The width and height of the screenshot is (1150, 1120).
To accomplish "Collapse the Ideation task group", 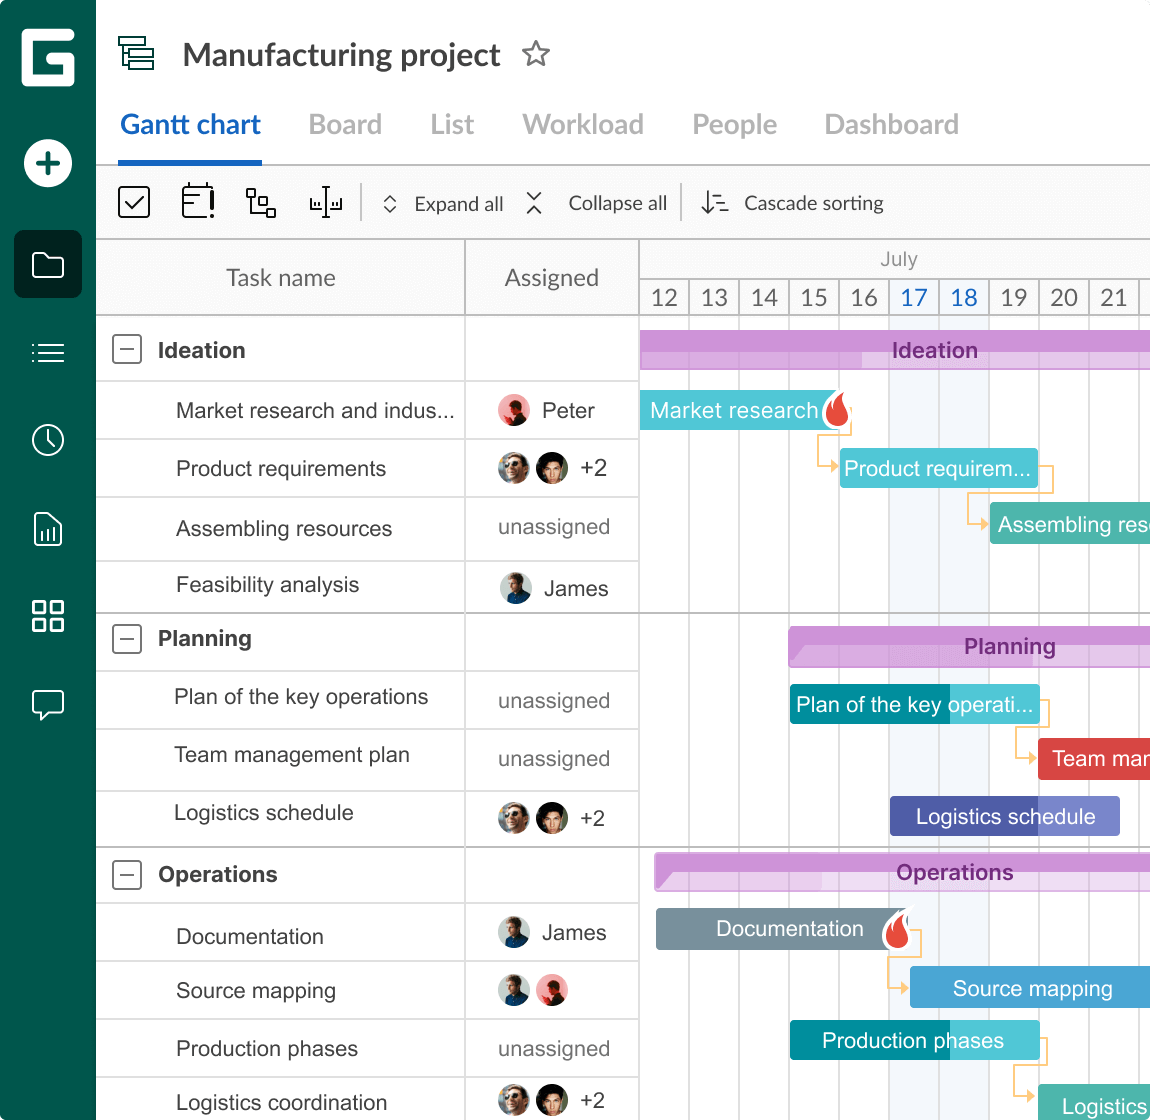I will pyautogui.click(x=126, y=349).
